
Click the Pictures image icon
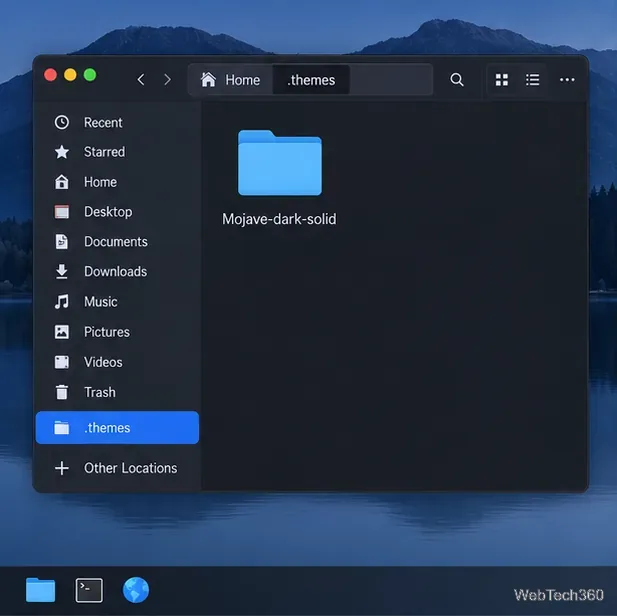tap(62, 332)
